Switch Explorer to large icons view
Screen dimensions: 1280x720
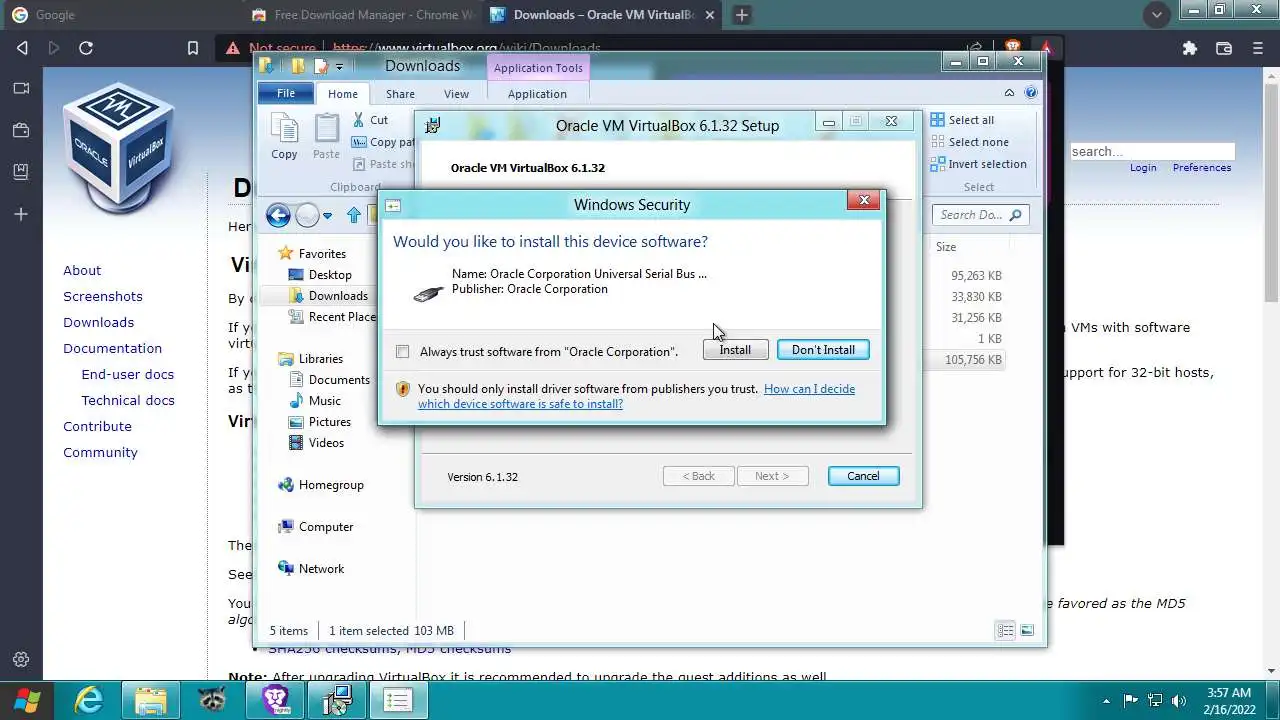click(1027, 630)
